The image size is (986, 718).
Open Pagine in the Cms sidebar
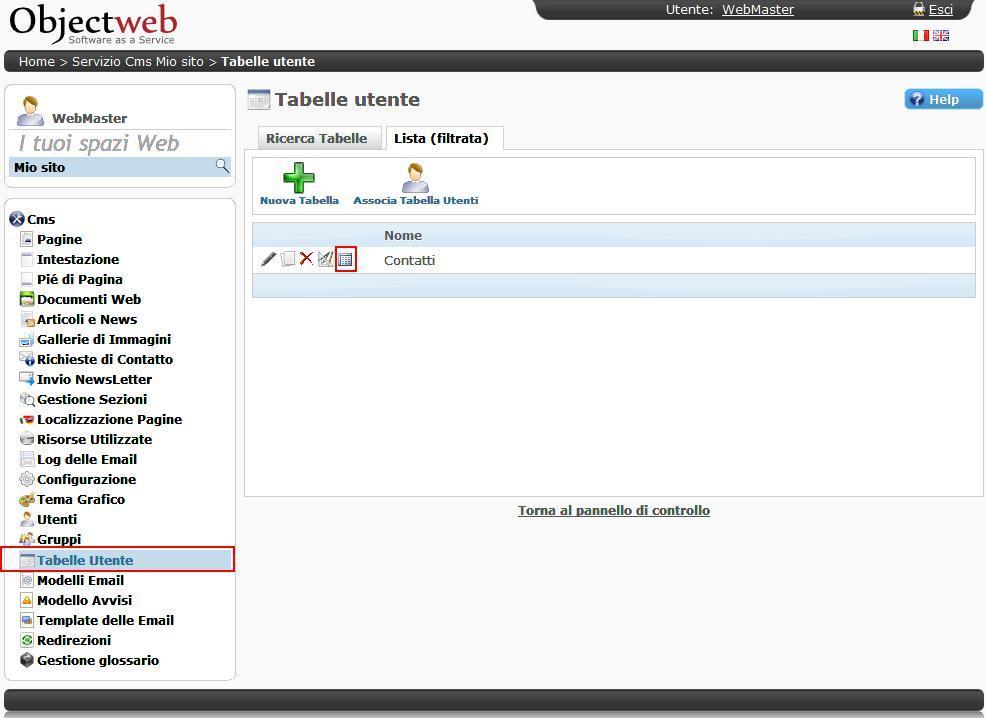[59, 240]
